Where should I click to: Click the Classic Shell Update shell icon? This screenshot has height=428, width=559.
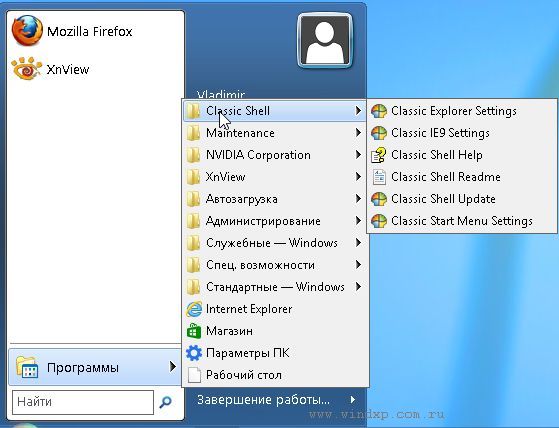click(x=379, y=199)
